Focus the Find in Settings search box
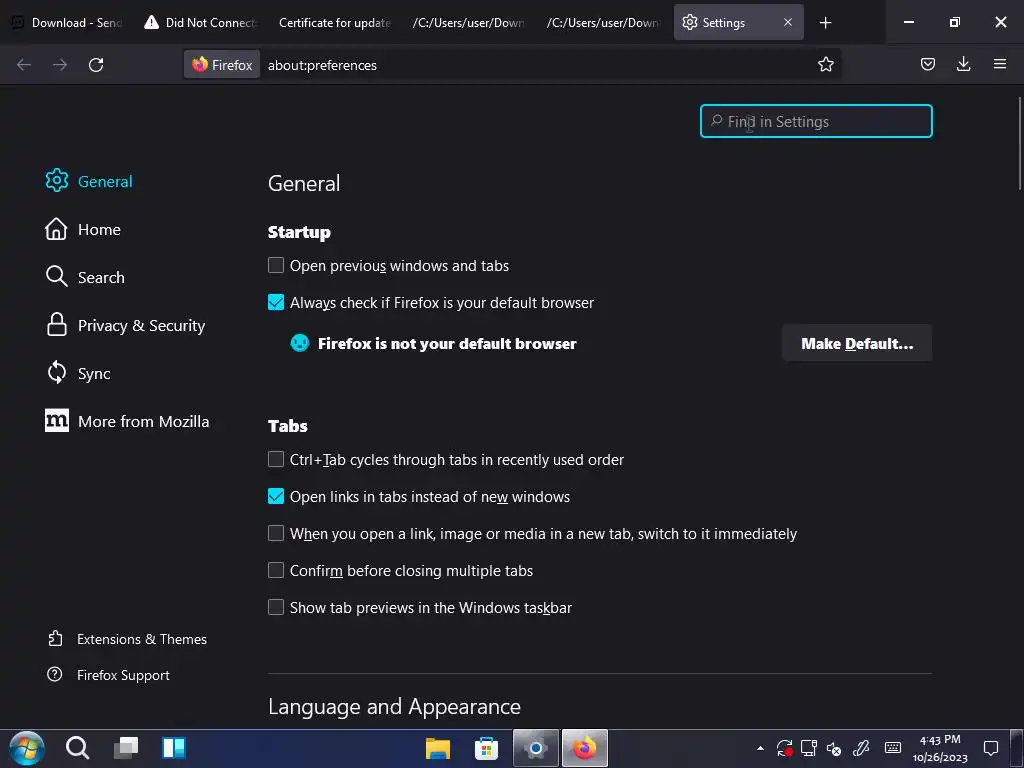 click(816, 121)
